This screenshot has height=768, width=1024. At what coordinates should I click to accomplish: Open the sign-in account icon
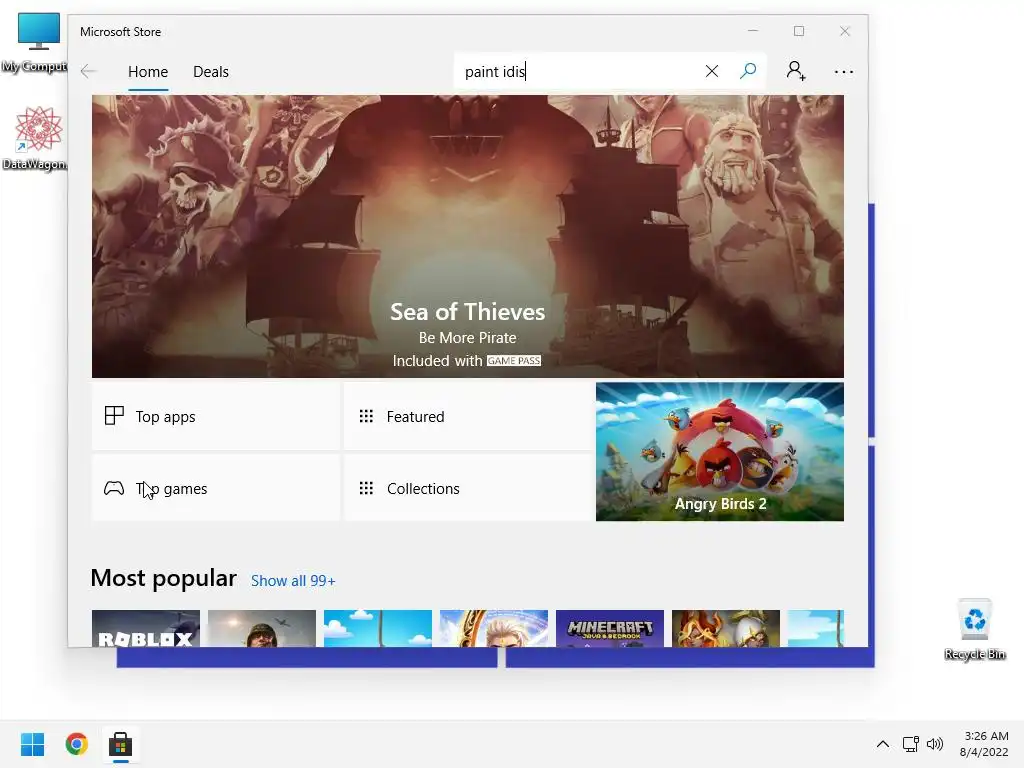796,71
